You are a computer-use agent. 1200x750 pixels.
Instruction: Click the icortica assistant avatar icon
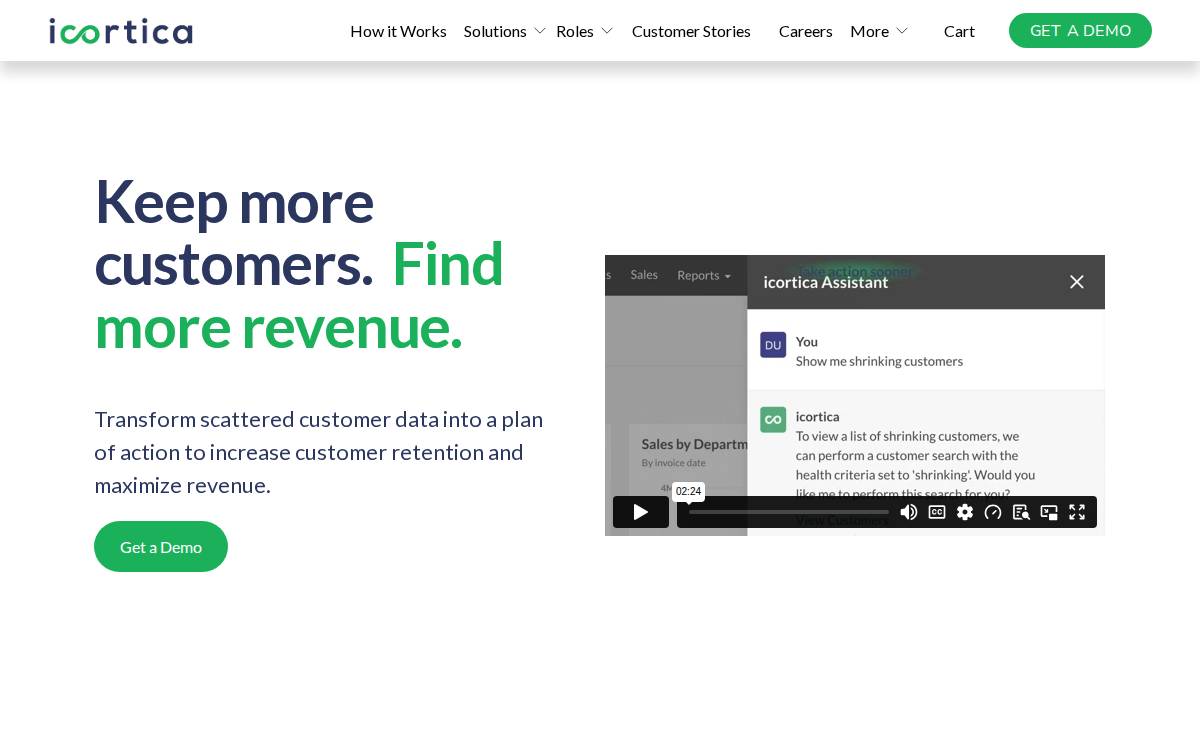pyautogui.click(x=773, y=419)
